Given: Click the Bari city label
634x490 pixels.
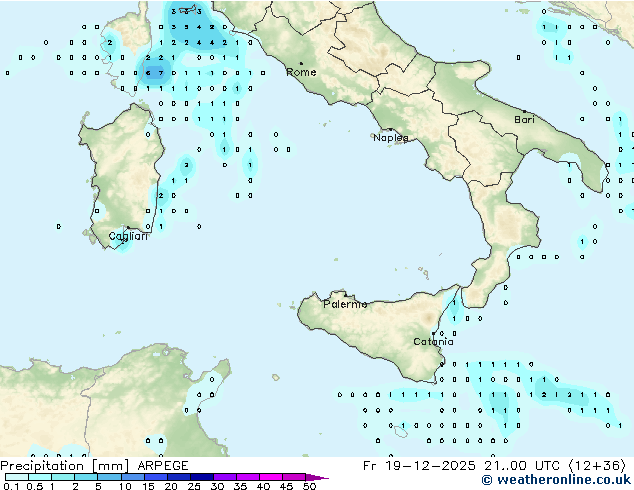Looking at the screenshot, I should [524, 120].
